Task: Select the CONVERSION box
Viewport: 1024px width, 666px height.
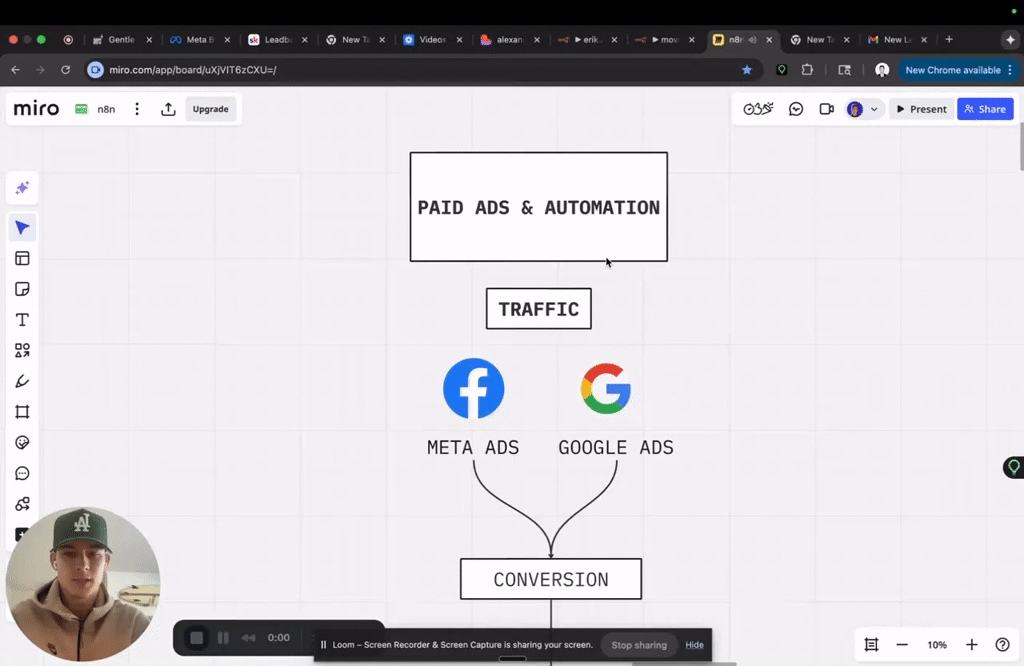Action: coord(551,579)
